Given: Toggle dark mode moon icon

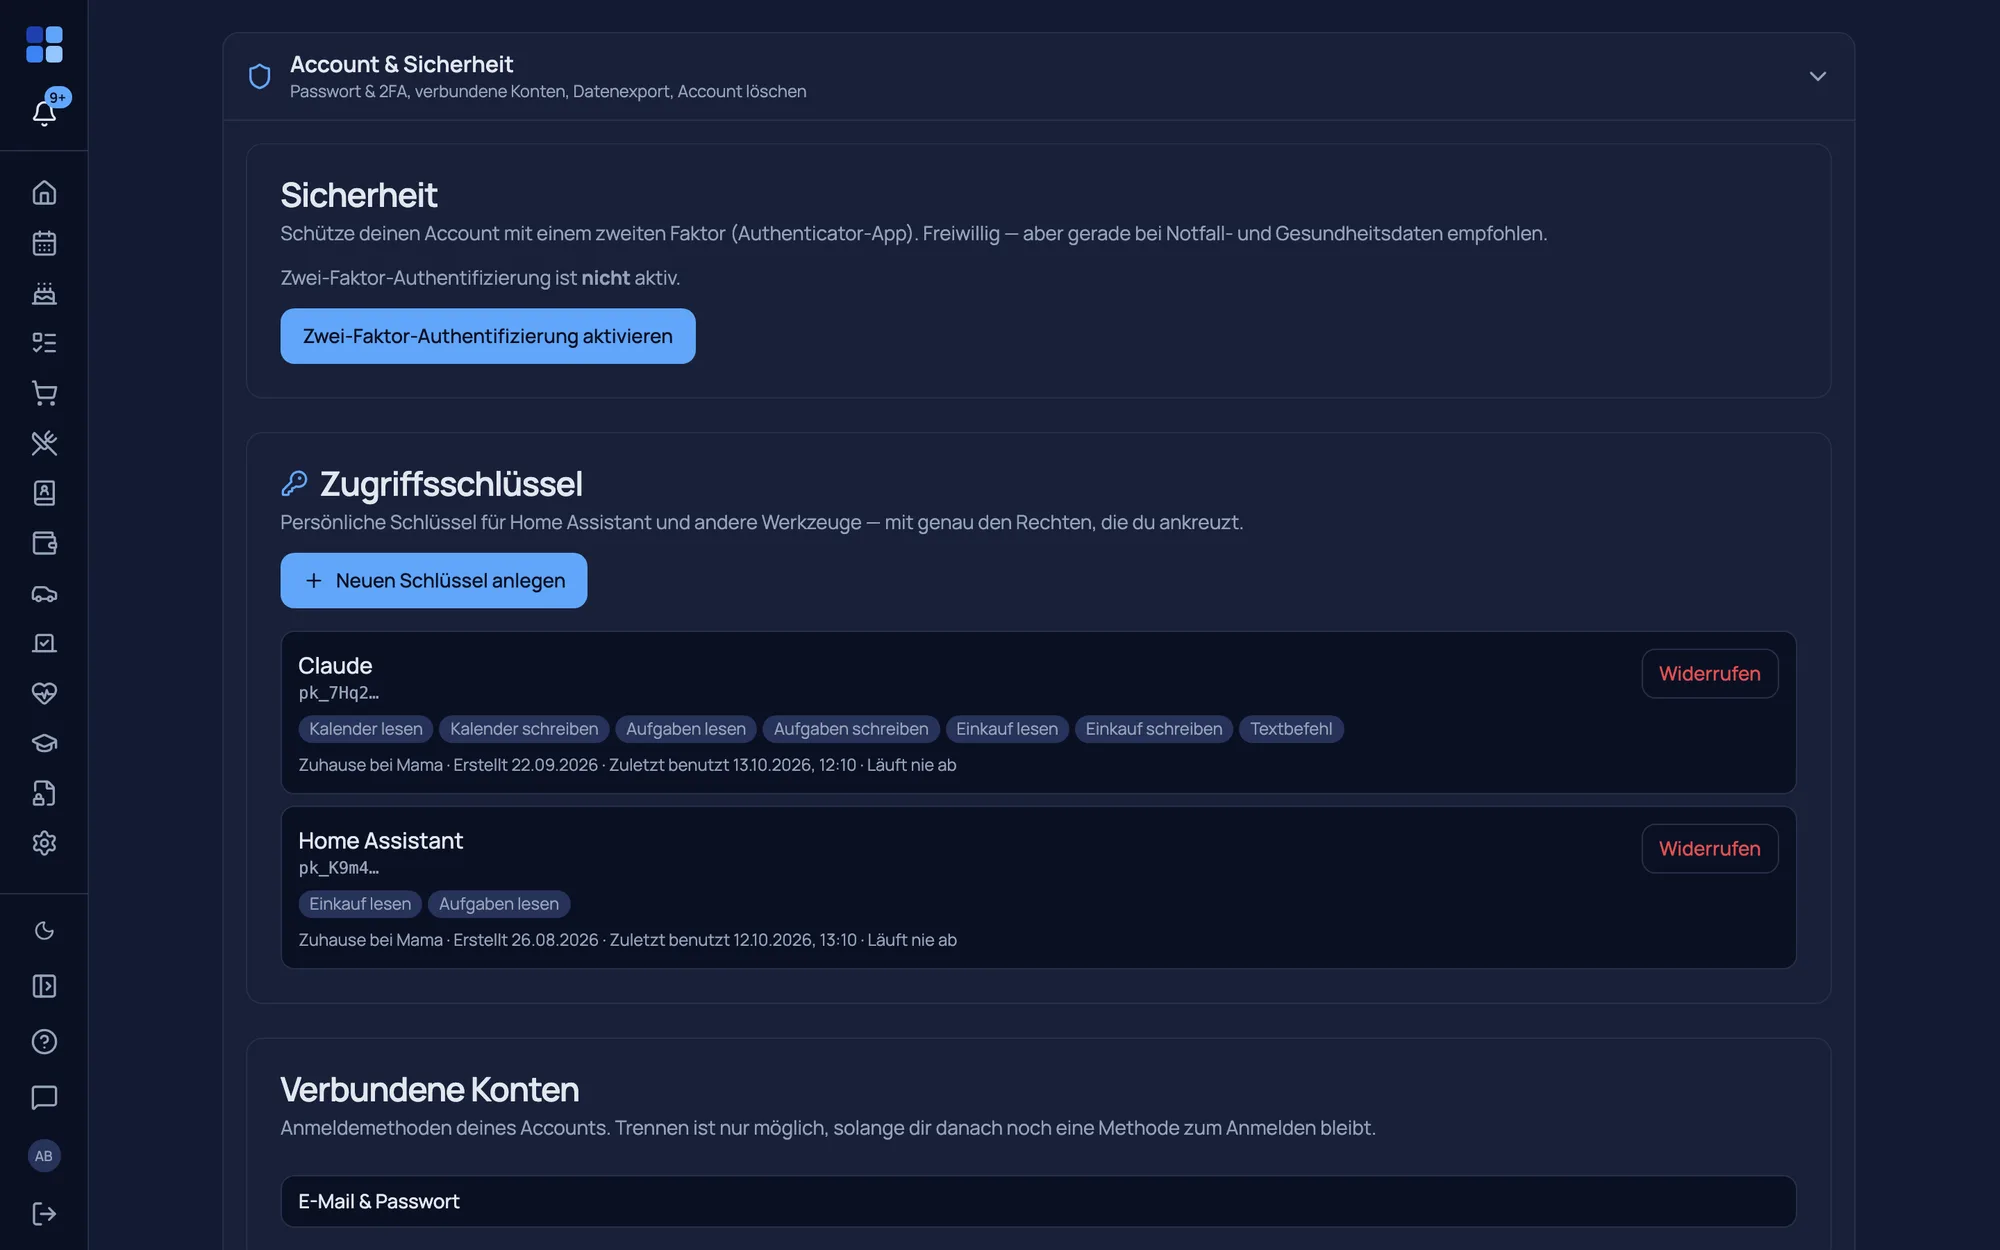Looking at the screenshot, I should pos(44,931).
